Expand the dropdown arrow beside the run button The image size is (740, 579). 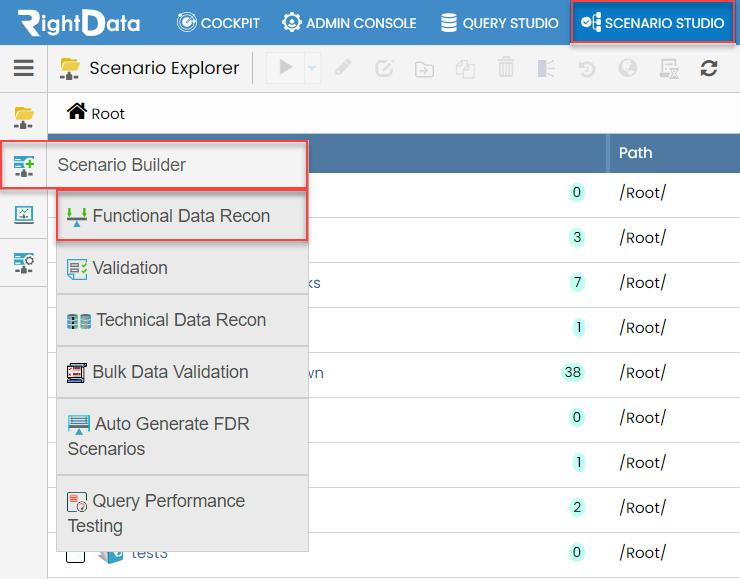tap(312, 68)
